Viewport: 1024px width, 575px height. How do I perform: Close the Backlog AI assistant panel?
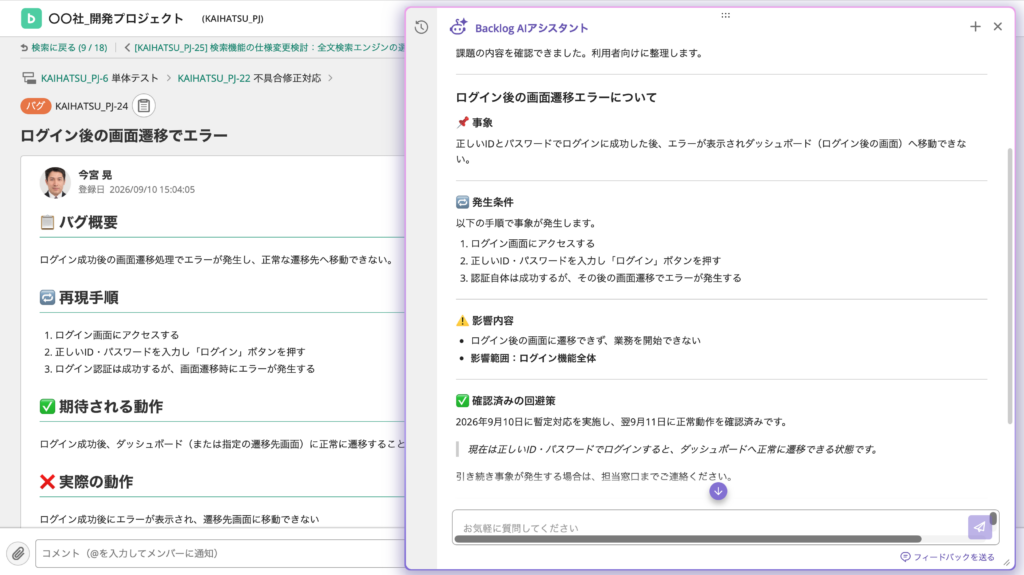(998, 27)
